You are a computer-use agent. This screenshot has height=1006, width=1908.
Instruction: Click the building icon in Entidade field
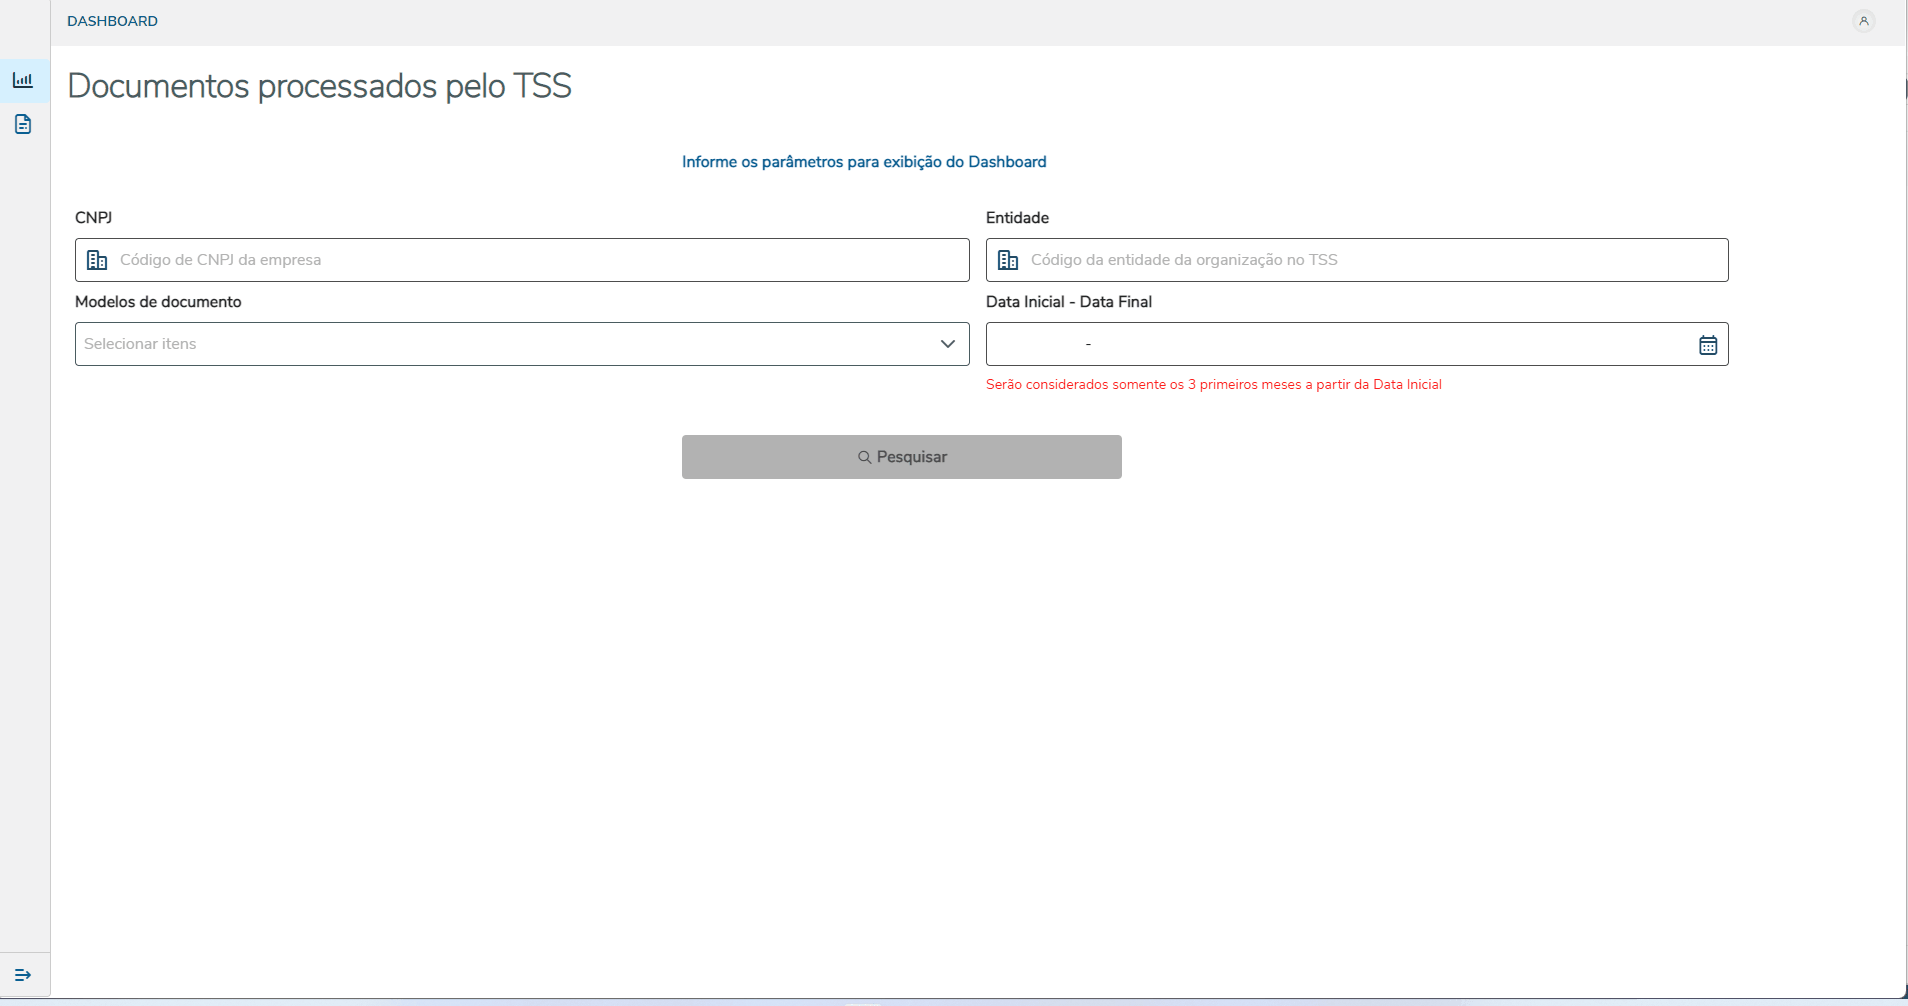[x=1008, y=260]
